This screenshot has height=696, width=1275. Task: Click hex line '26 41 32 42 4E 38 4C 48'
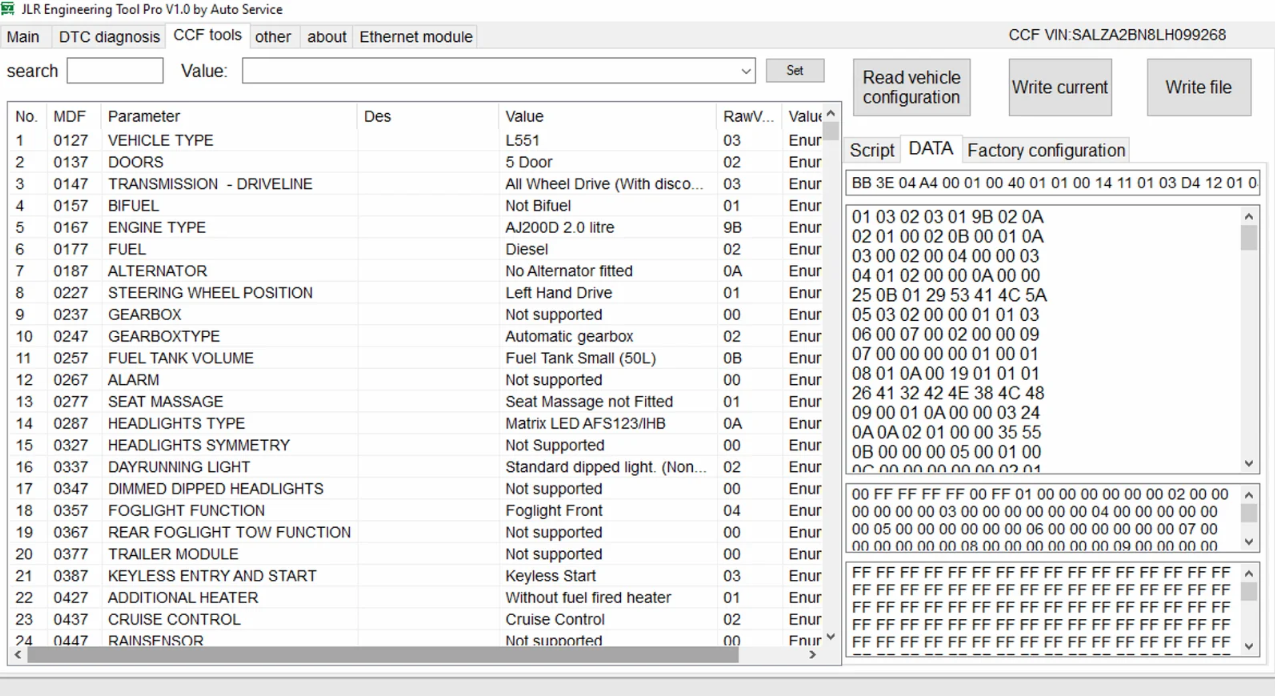(948, 393)
